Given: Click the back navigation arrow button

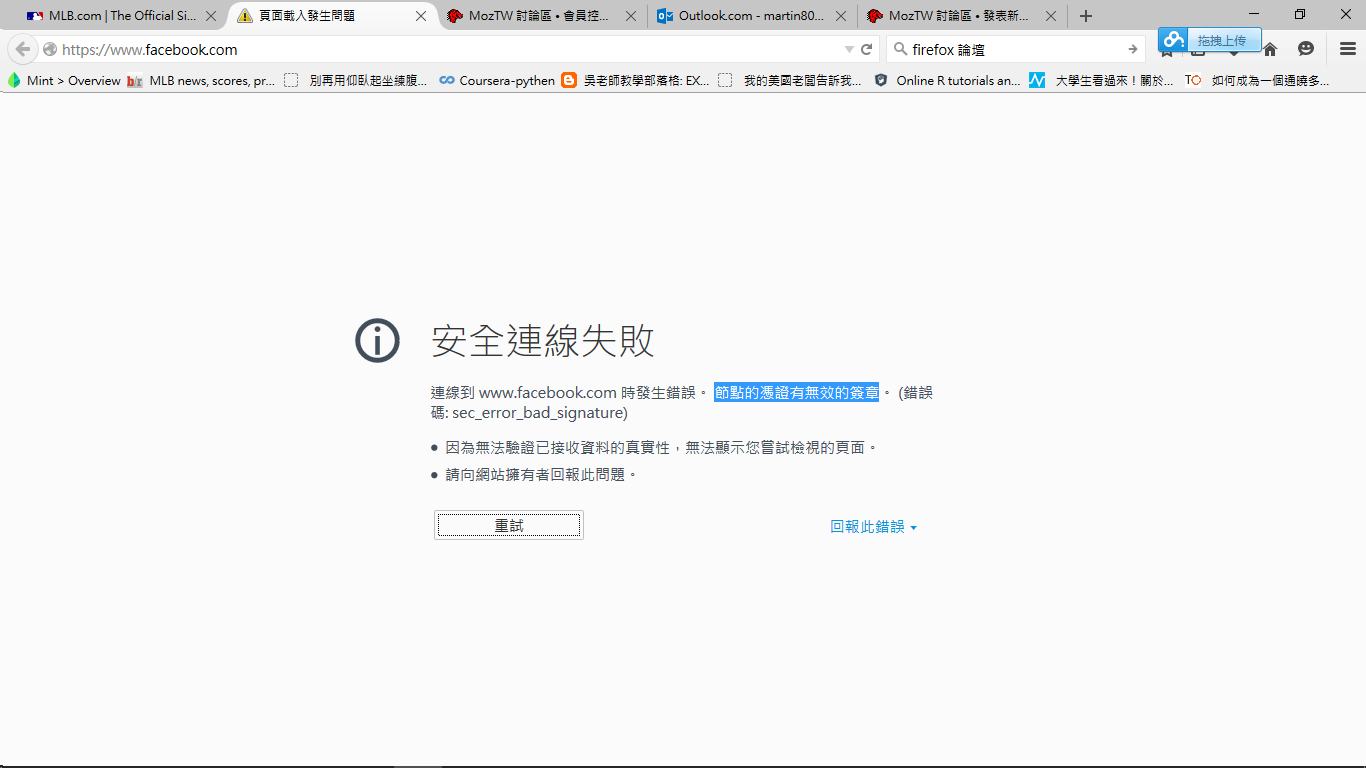Looking at the screenshot, I should pos(23,49).
